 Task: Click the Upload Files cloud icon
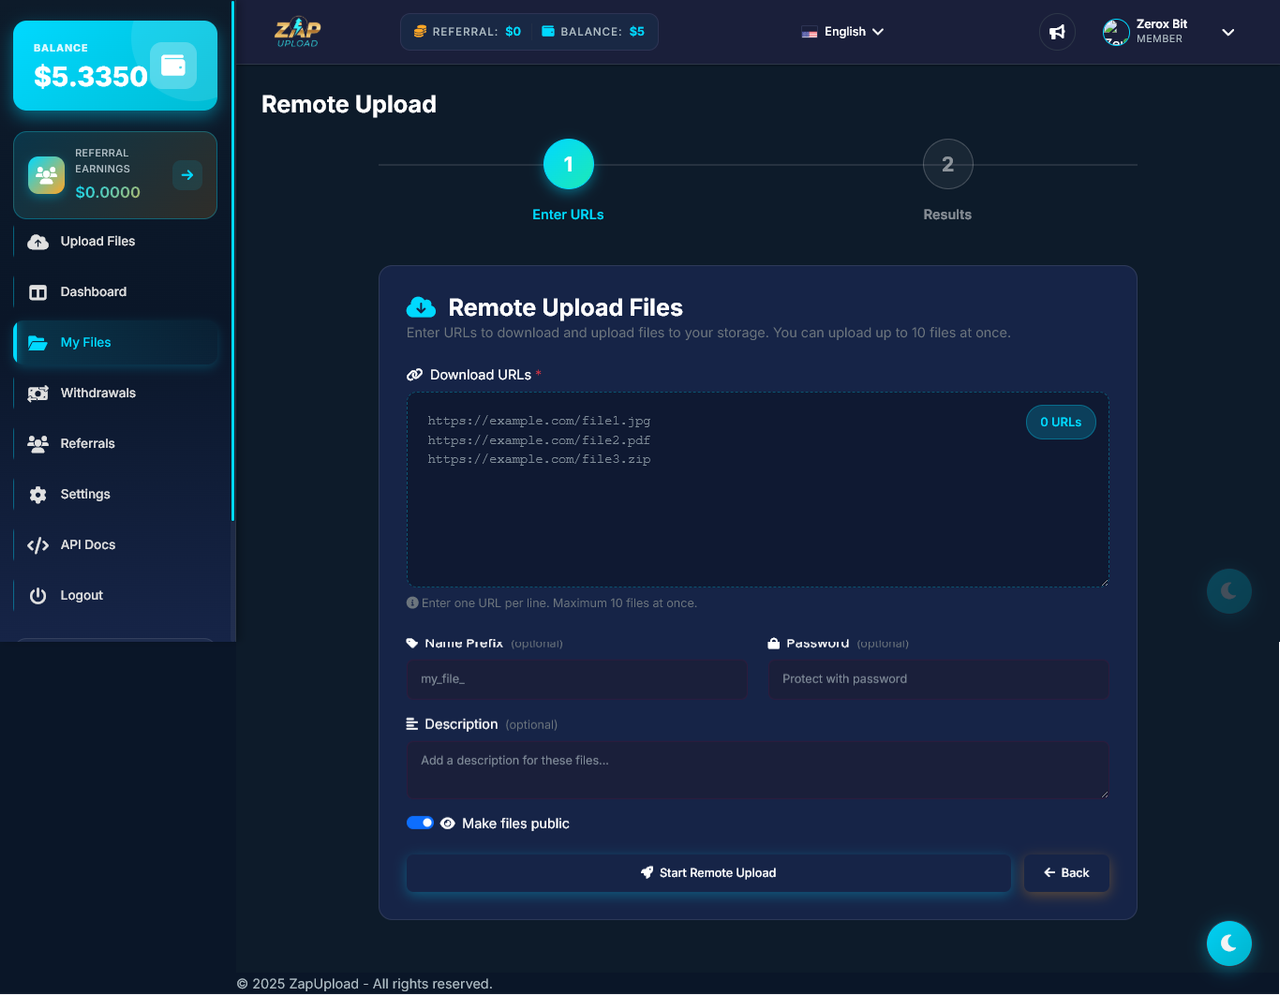(x=38, y=242)
